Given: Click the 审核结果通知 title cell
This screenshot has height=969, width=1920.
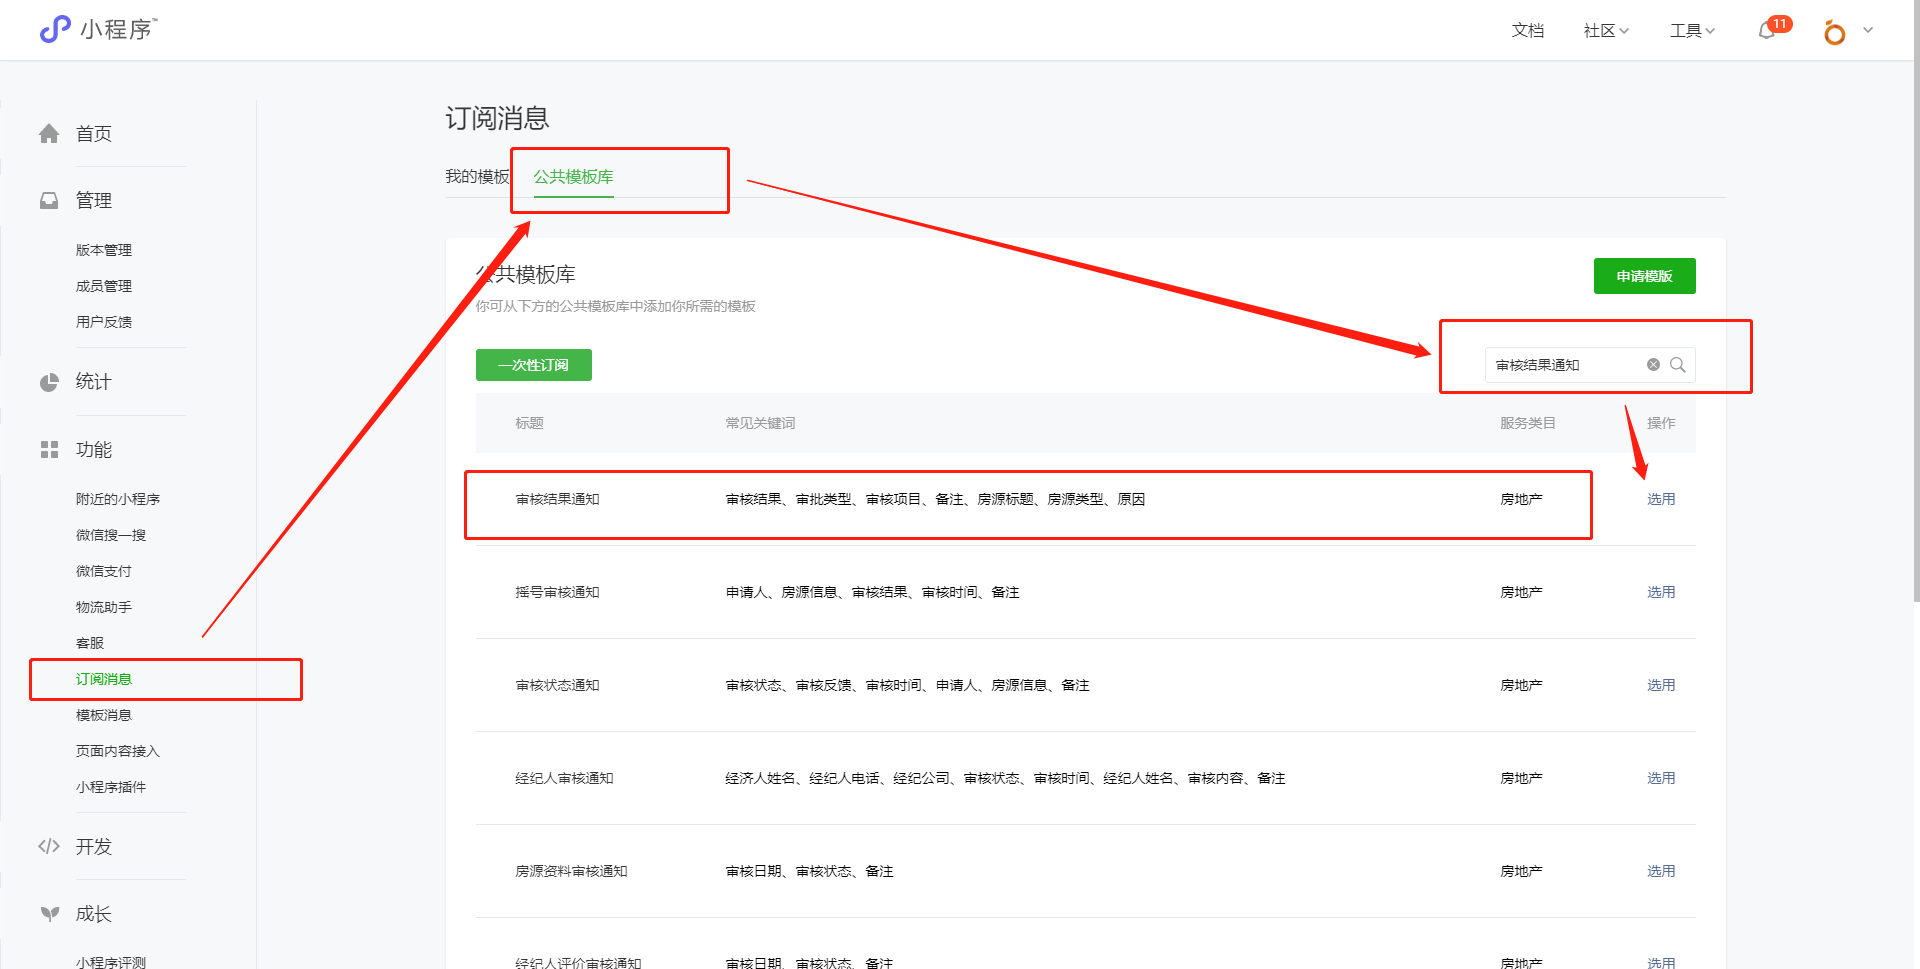Looking at the screenshot, I should point(557,499).
